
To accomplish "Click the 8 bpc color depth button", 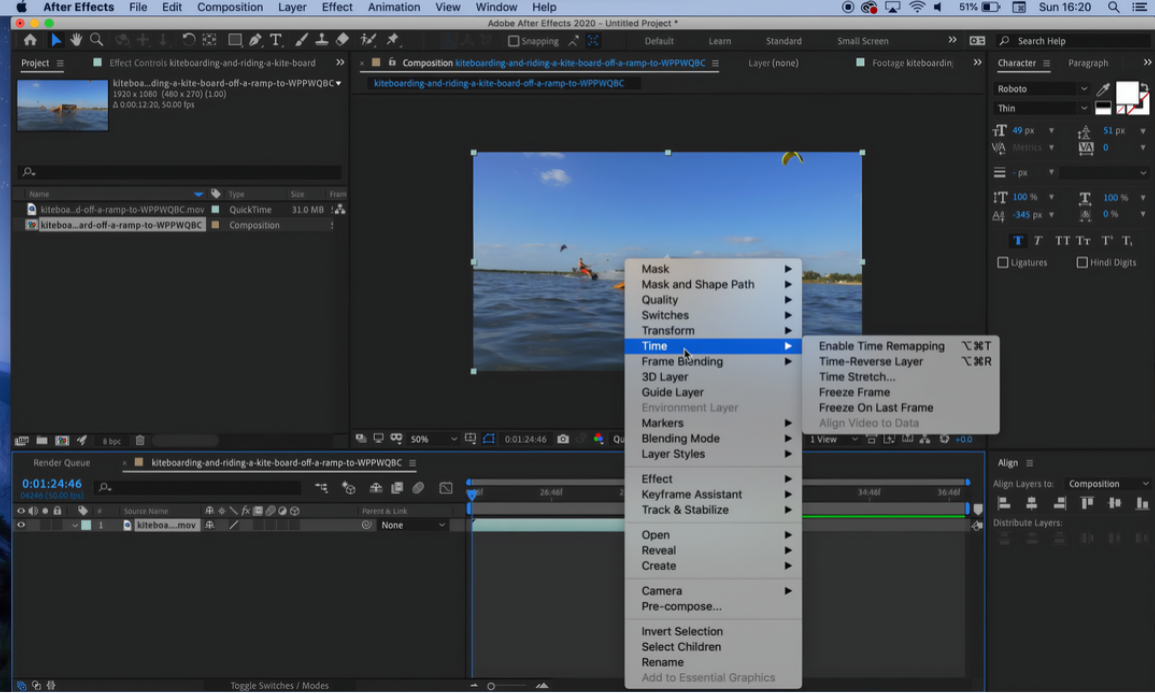I will 112,441.
